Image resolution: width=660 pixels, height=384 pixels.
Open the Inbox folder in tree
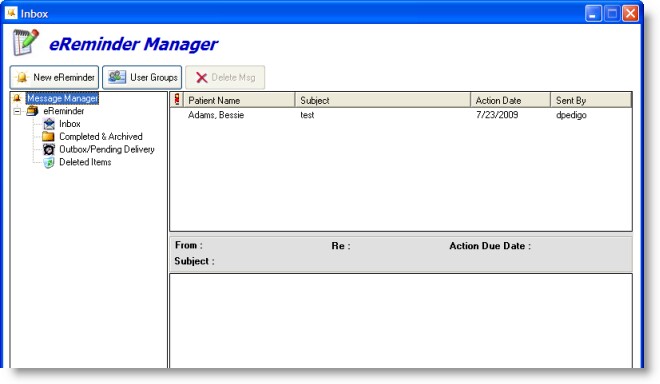click(69, 124)
